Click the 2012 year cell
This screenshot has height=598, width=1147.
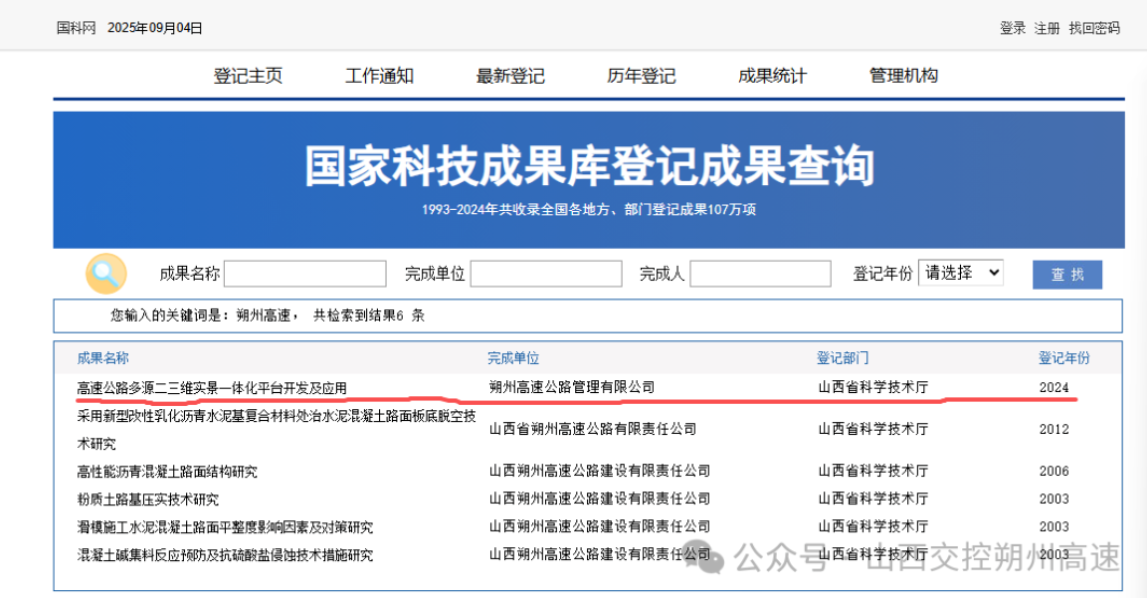(x=1054, y=430)
